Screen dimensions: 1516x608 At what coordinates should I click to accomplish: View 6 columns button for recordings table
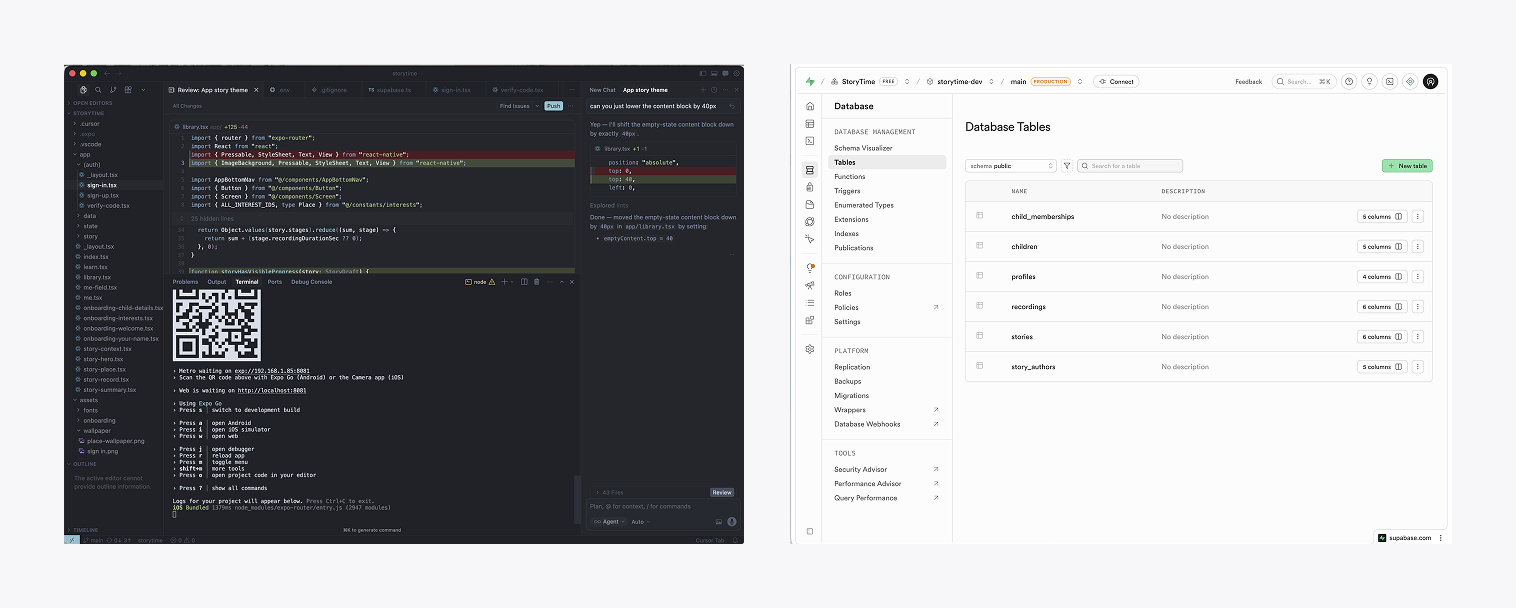click(x=1382, y=307)
